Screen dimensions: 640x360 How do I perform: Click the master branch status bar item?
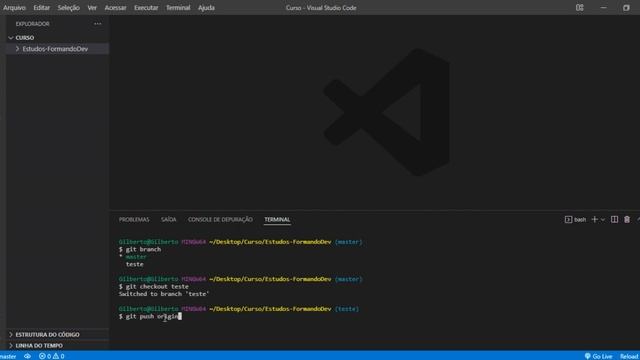[x=8, y=356]
